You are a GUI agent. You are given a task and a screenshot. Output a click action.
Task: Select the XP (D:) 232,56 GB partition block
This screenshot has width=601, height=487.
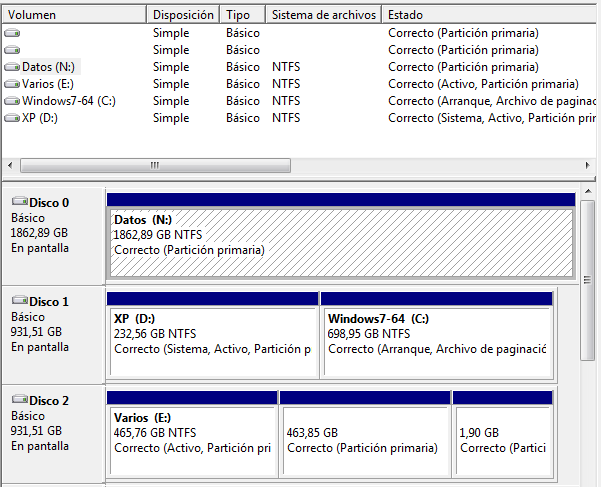(x=211, y=342)
